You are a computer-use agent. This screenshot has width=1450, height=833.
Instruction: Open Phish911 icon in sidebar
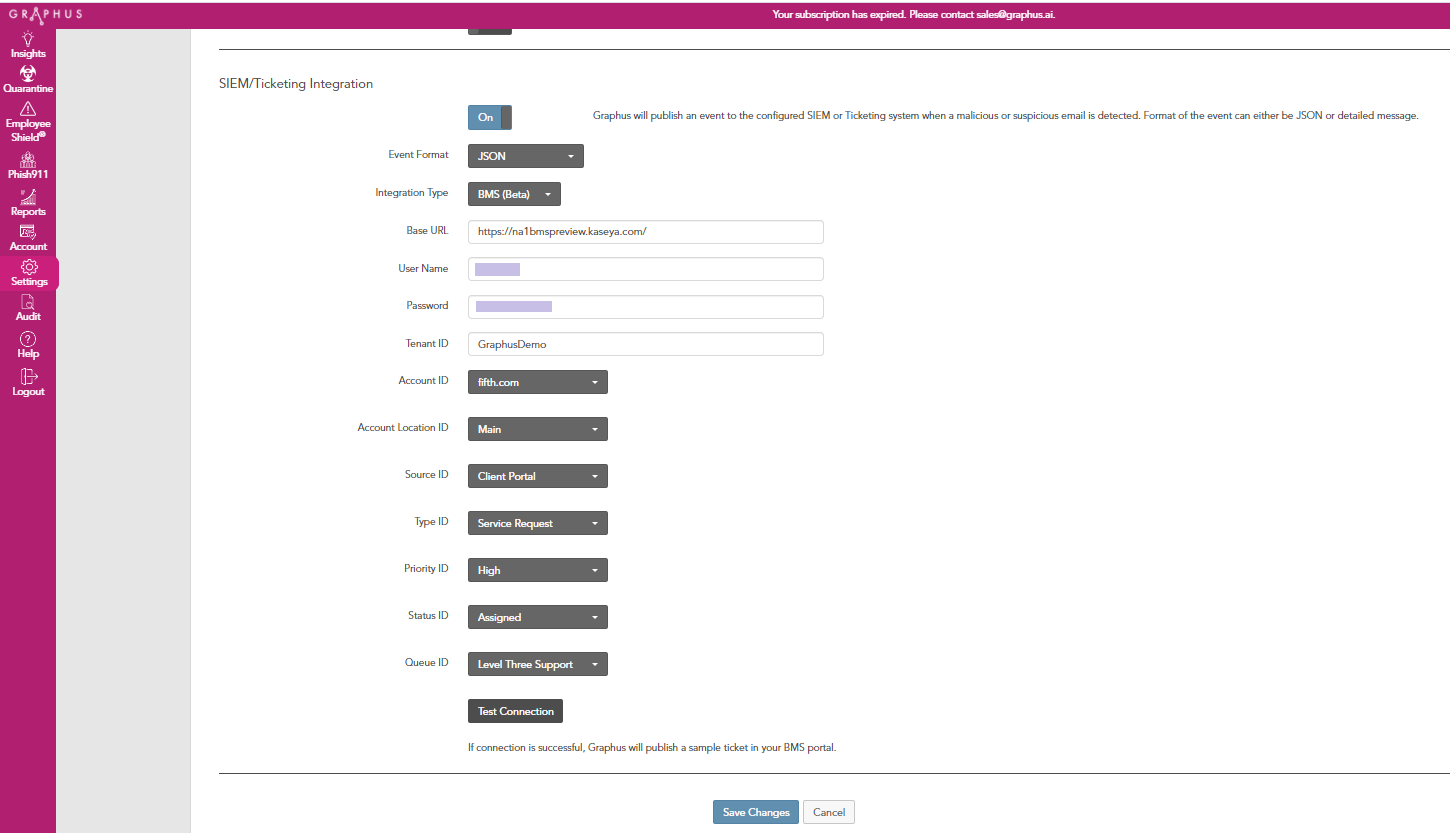click(28, 159)
